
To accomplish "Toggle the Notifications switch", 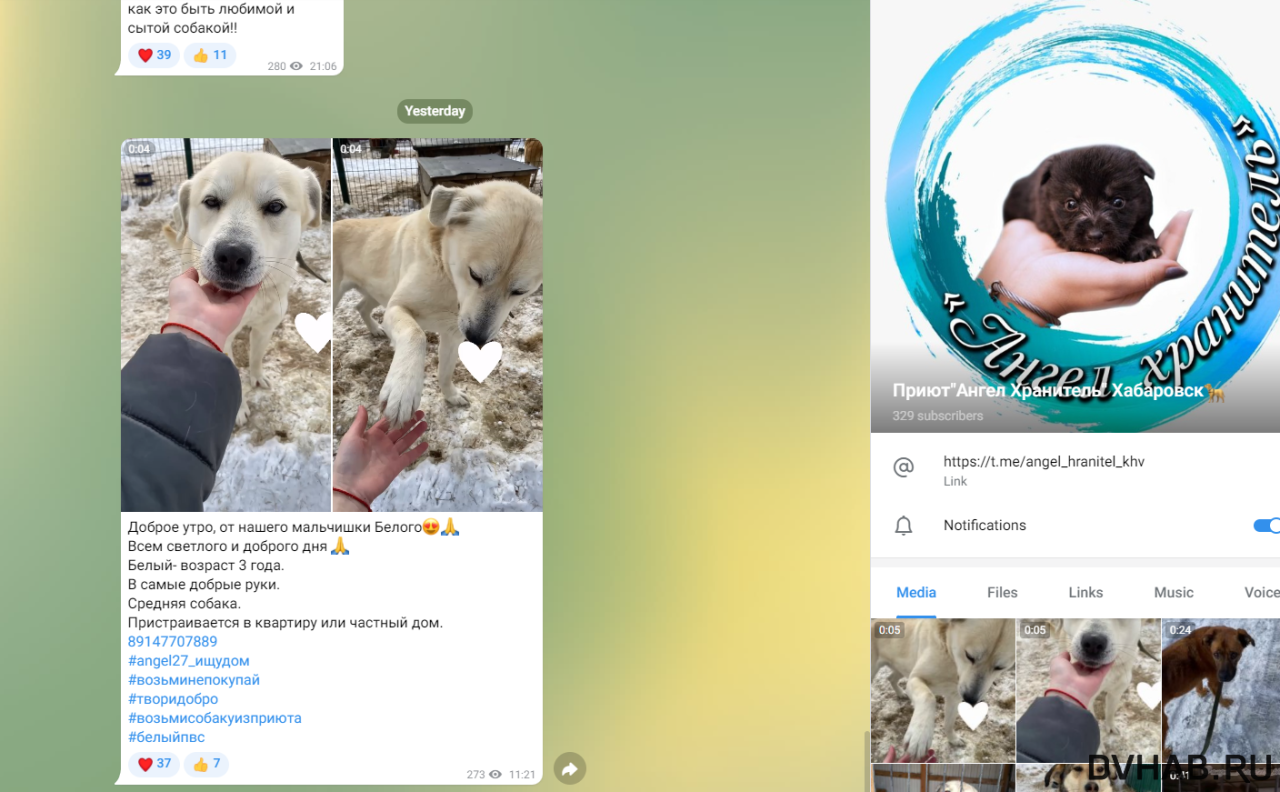I will click(1267, 525).
